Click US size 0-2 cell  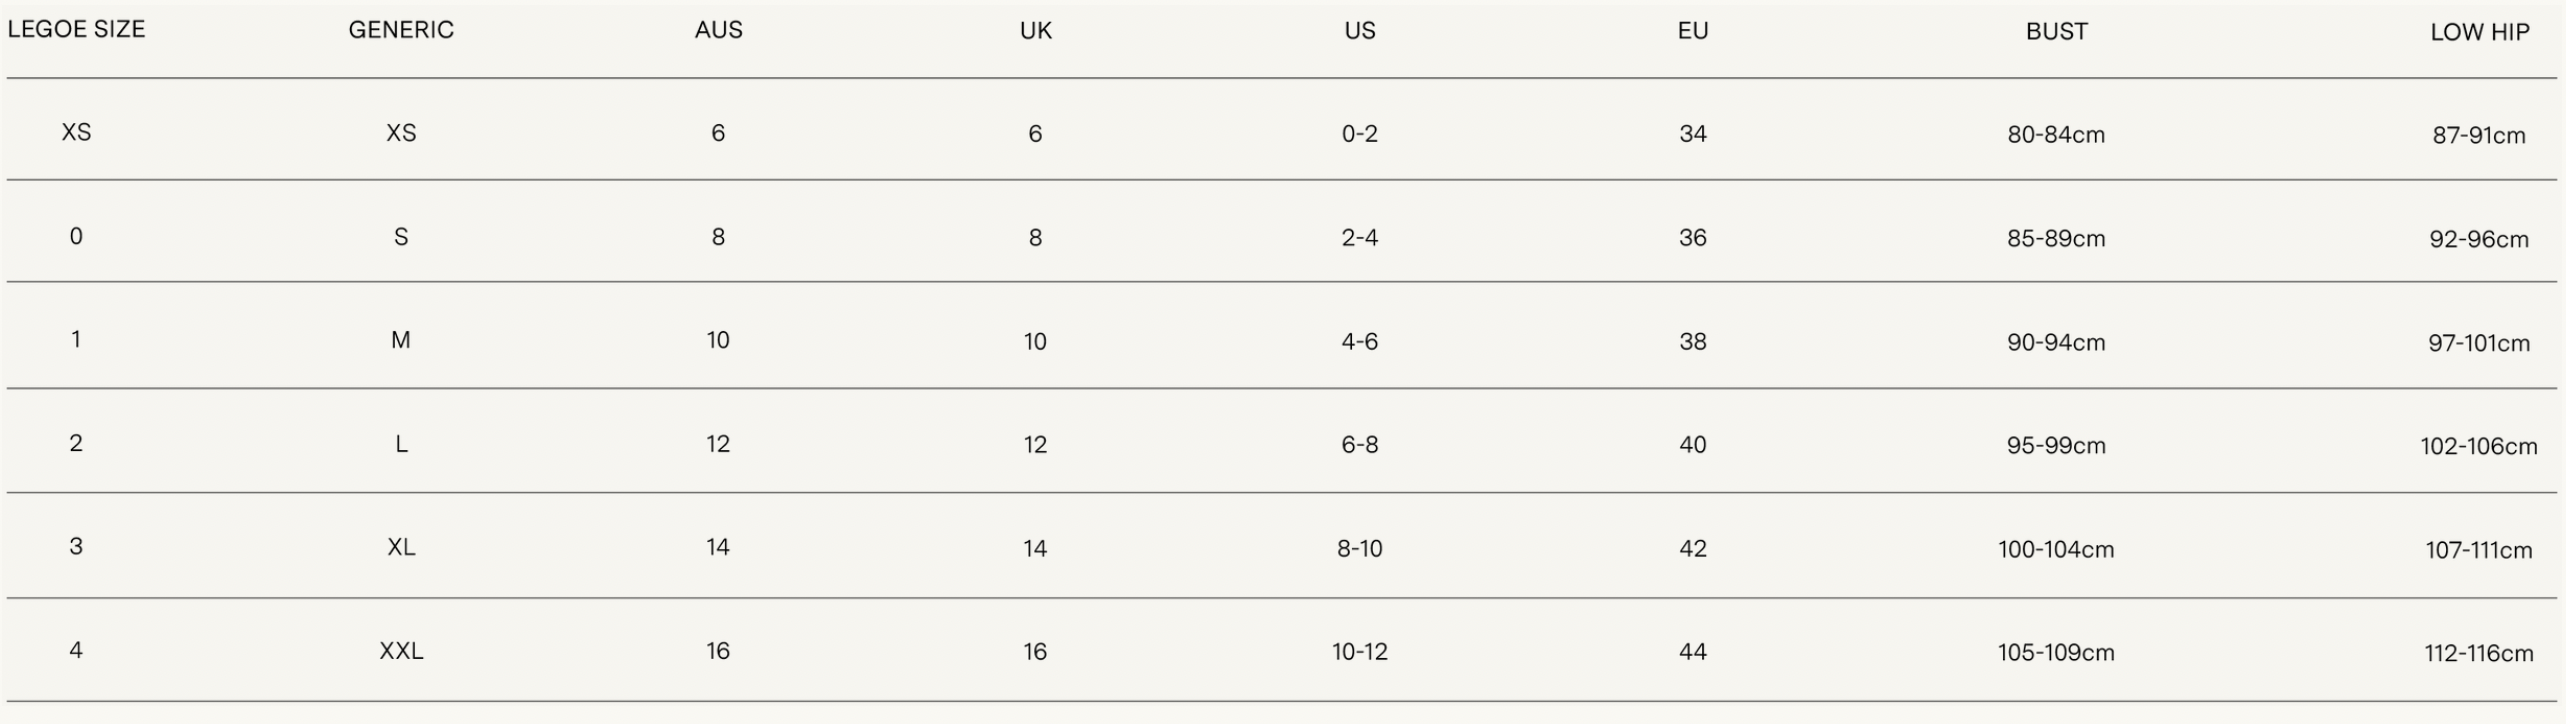[1359, 134]
